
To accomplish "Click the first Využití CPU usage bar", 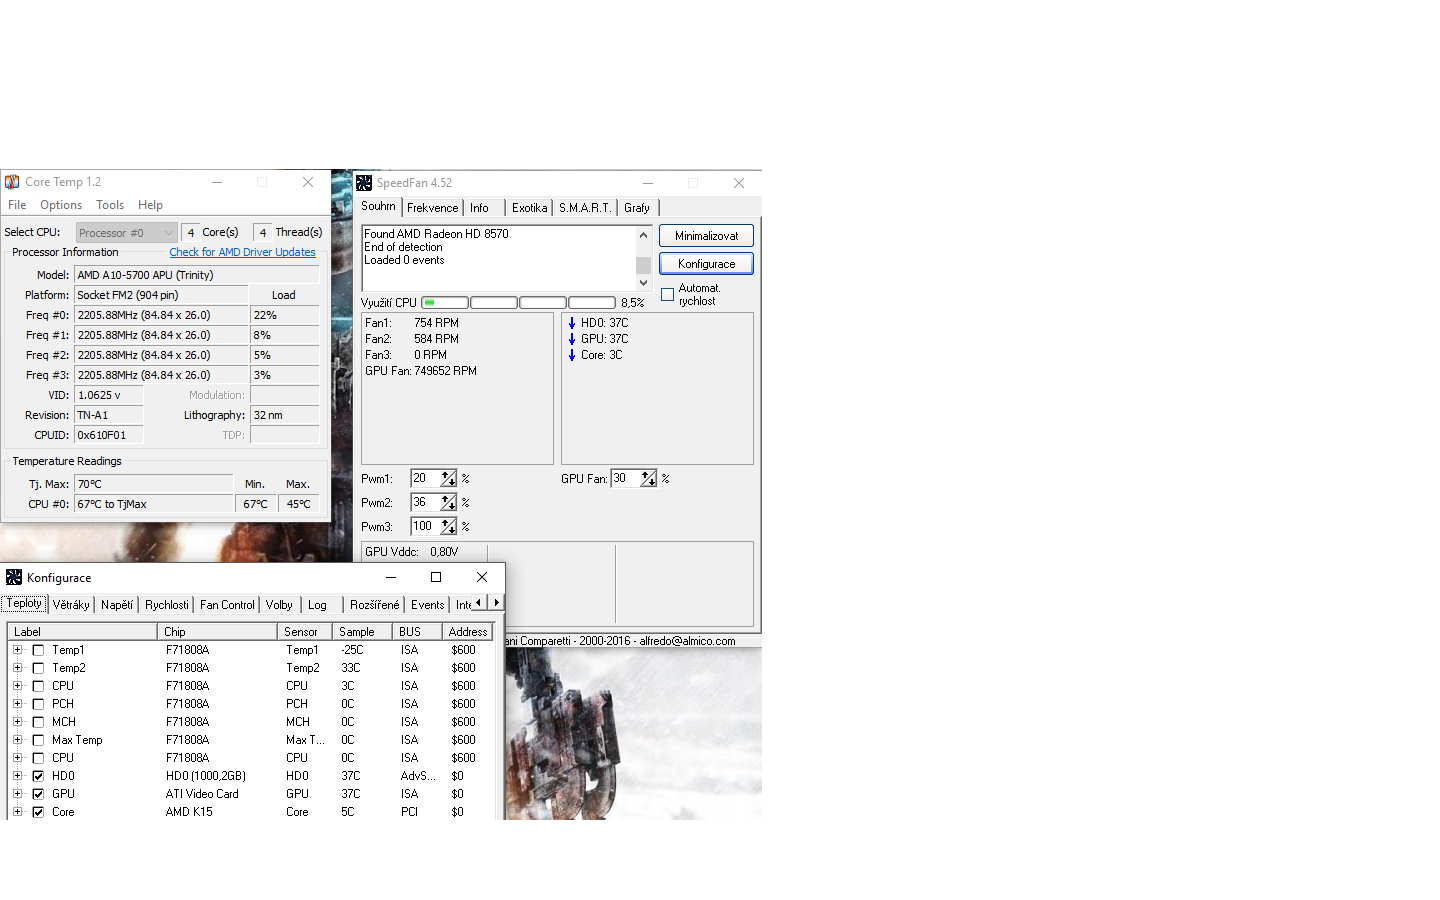I will pos(445,303).
